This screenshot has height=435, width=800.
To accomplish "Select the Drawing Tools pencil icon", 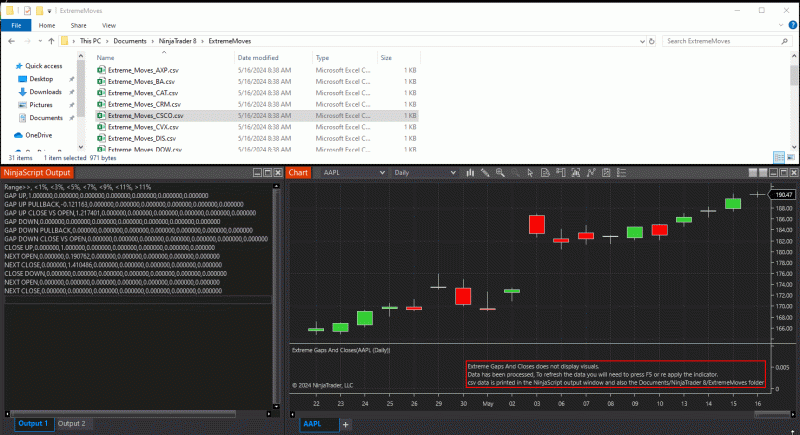I will pyautogui.click(x=485, y=173).
